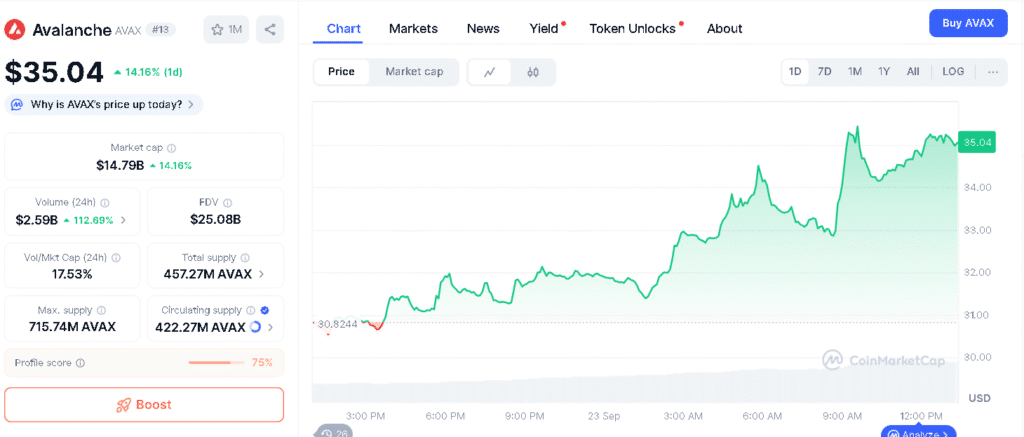Click the $25.08B FDV value
The width and height of the screenshot is (1024, 437).
pos(216,220)
